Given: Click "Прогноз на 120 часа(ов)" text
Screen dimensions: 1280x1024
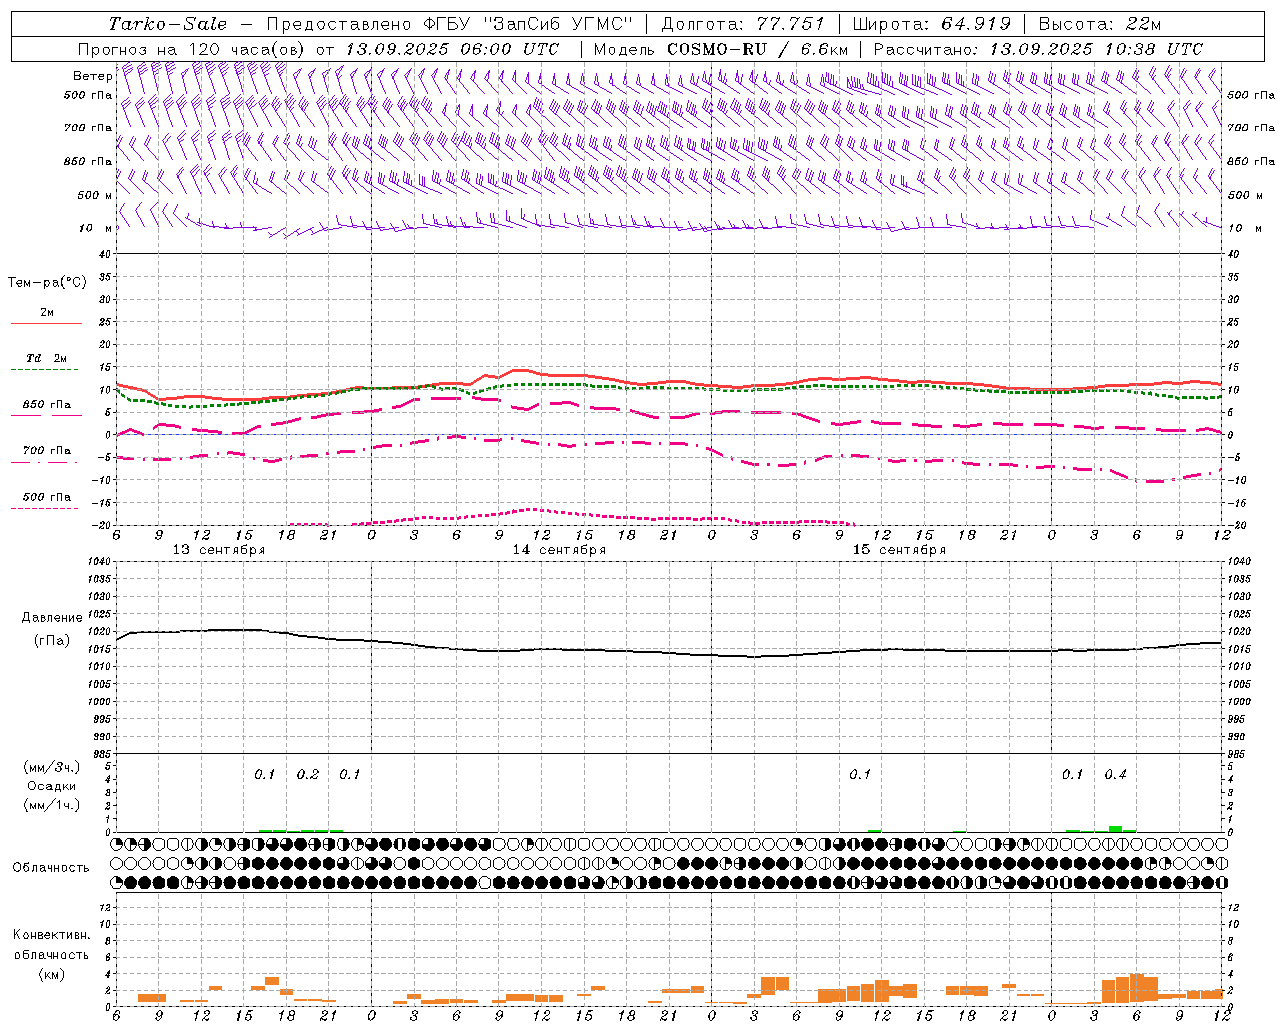Looking at the screenshot, I should [x=193, y=49].
